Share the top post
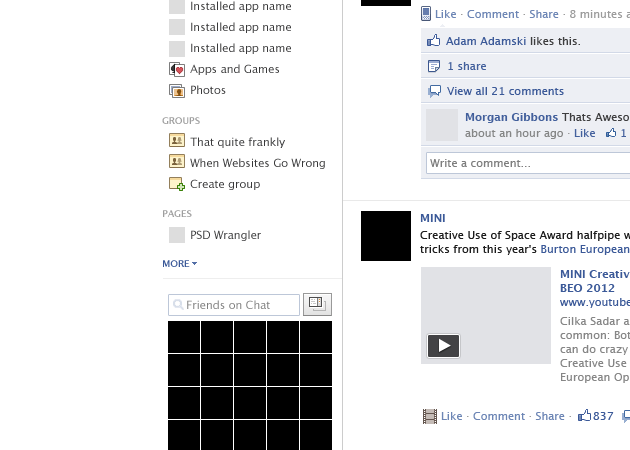 pyautogui.click(x=544, y=14)
